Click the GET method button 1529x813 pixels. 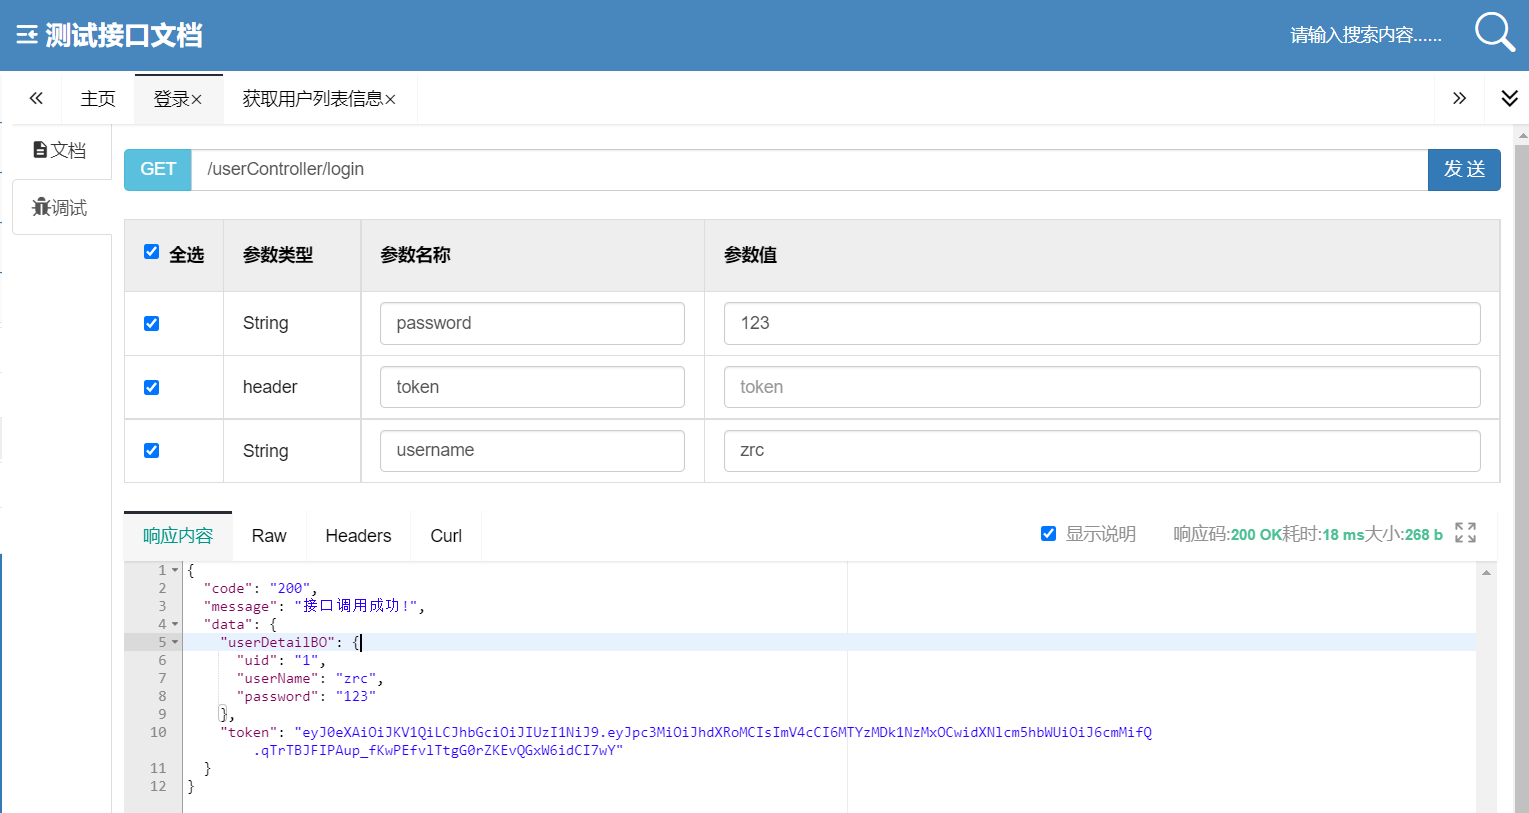[158, 170]
